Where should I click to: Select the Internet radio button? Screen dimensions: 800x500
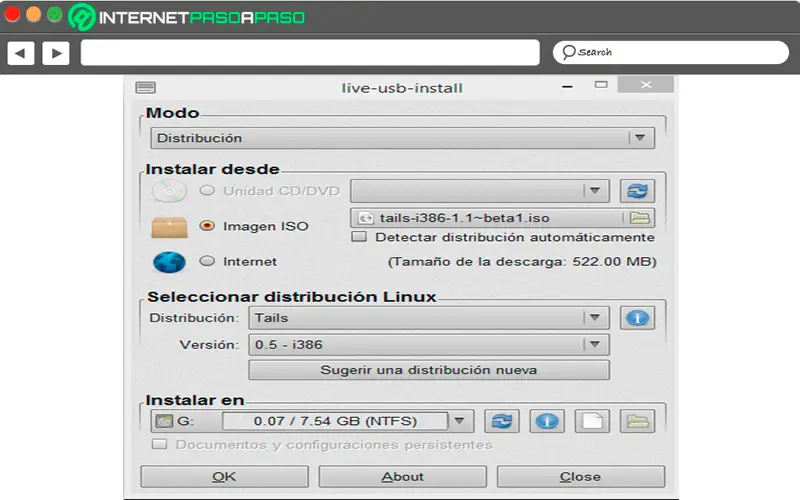point(207,261)
